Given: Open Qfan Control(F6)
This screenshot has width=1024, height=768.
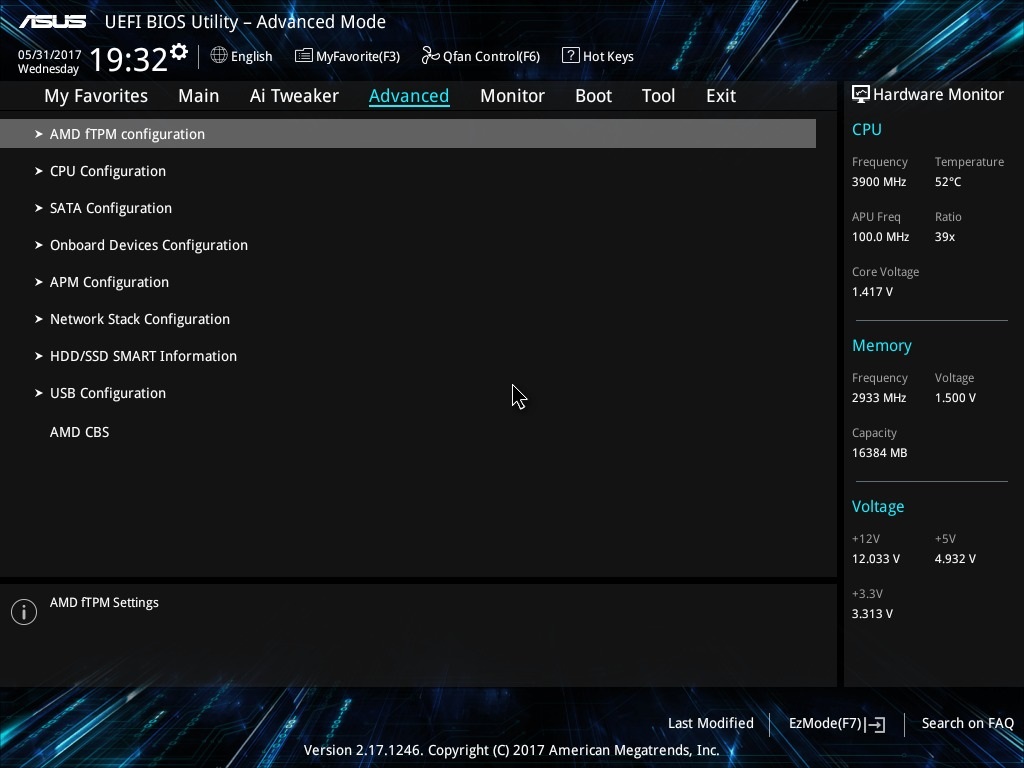Looking at the screenshot, I should pyautogui.click(x=481, y=56).
